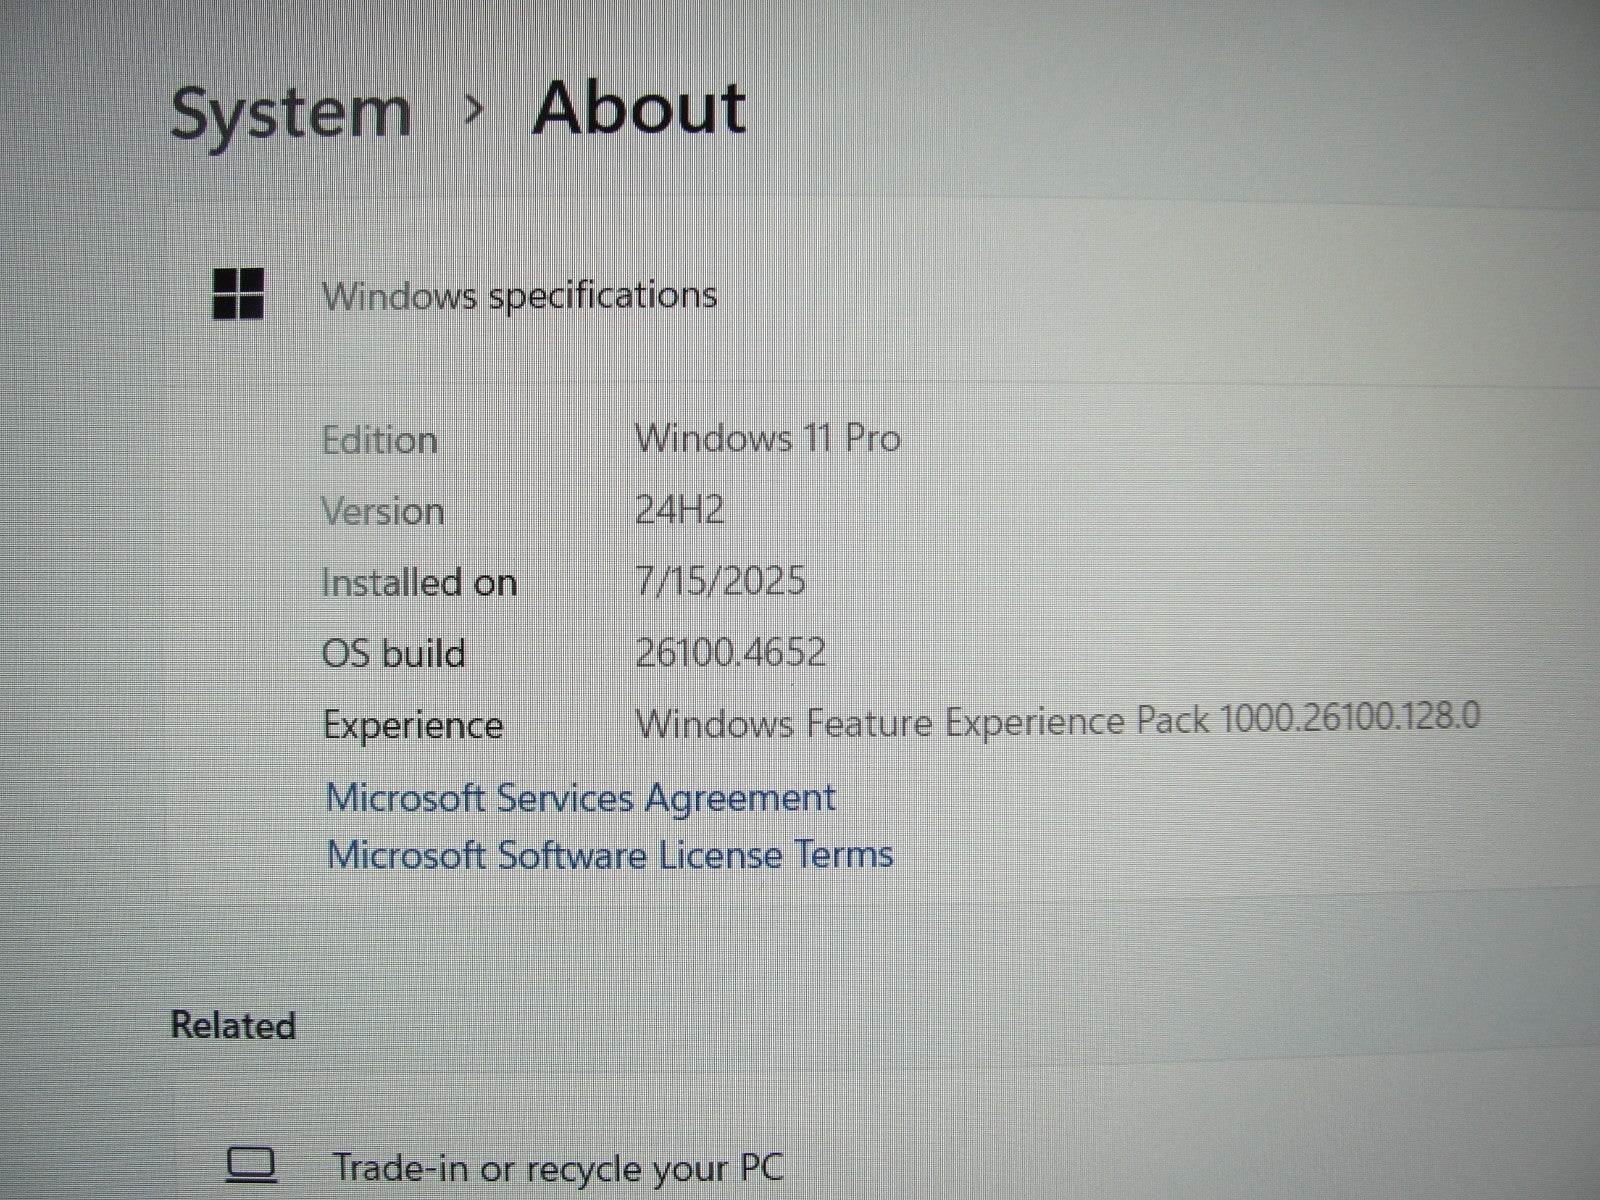Click the 7/15/2025 install date

720,581
